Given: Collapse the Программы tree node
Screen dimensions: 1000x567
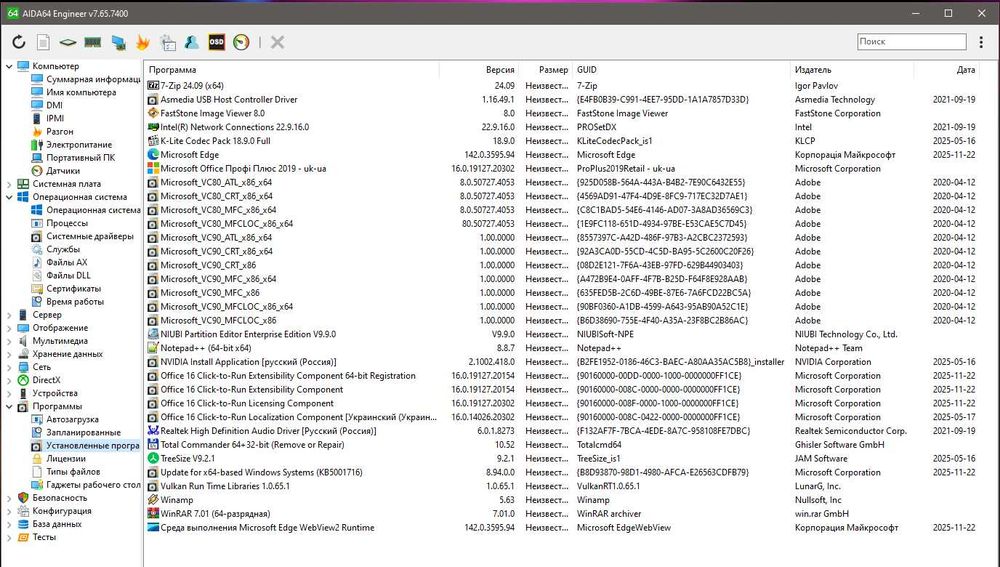Looking at the screenshot, I should click(9, 406).
